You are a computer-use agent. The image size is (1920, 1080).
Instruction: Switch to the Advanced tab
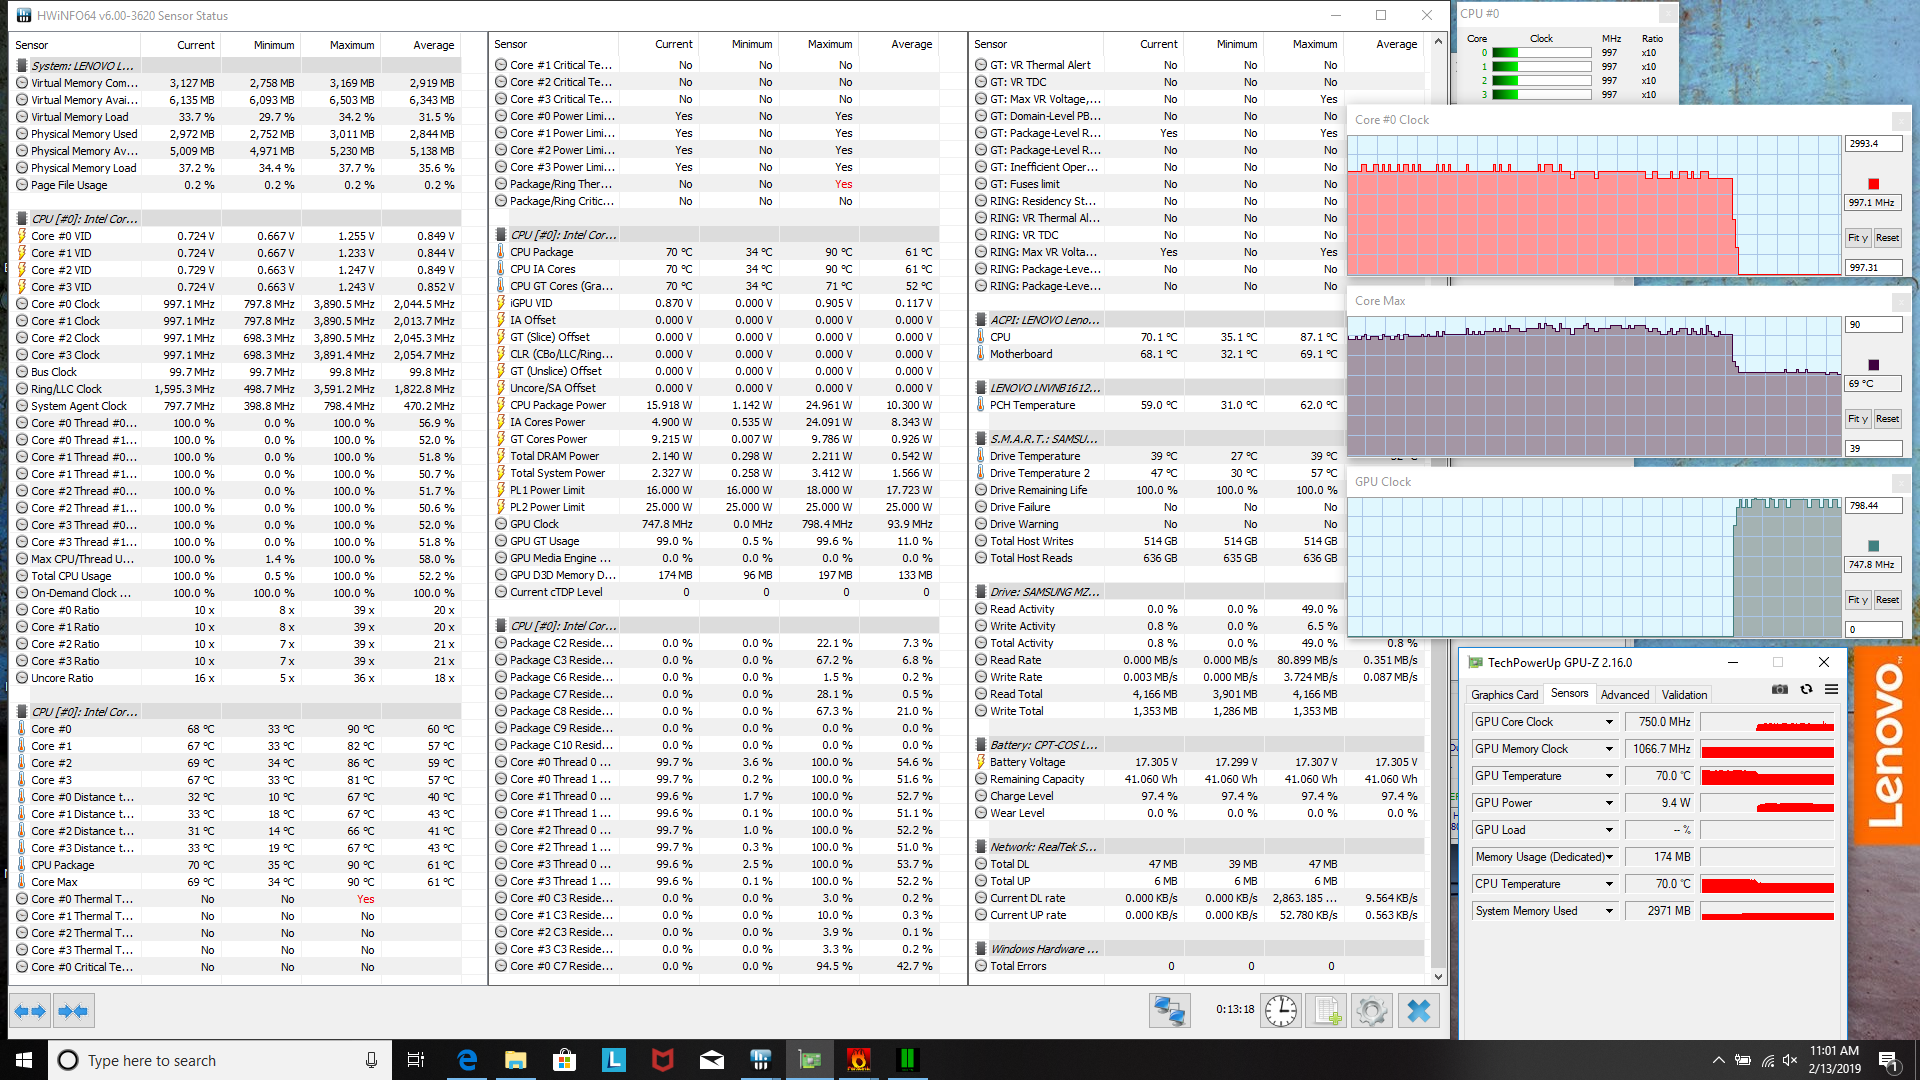click(x=1624, y=694)
